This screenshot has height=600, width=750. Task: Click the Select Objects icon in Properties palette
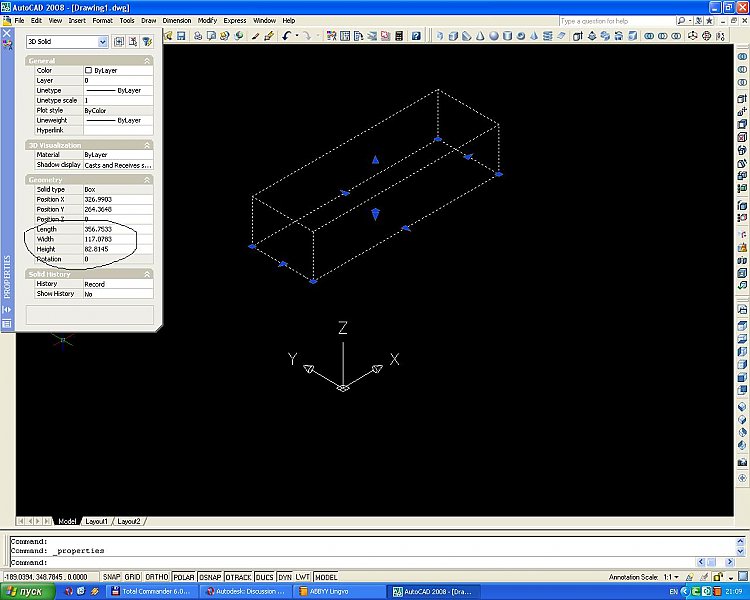tap(133, 42)
